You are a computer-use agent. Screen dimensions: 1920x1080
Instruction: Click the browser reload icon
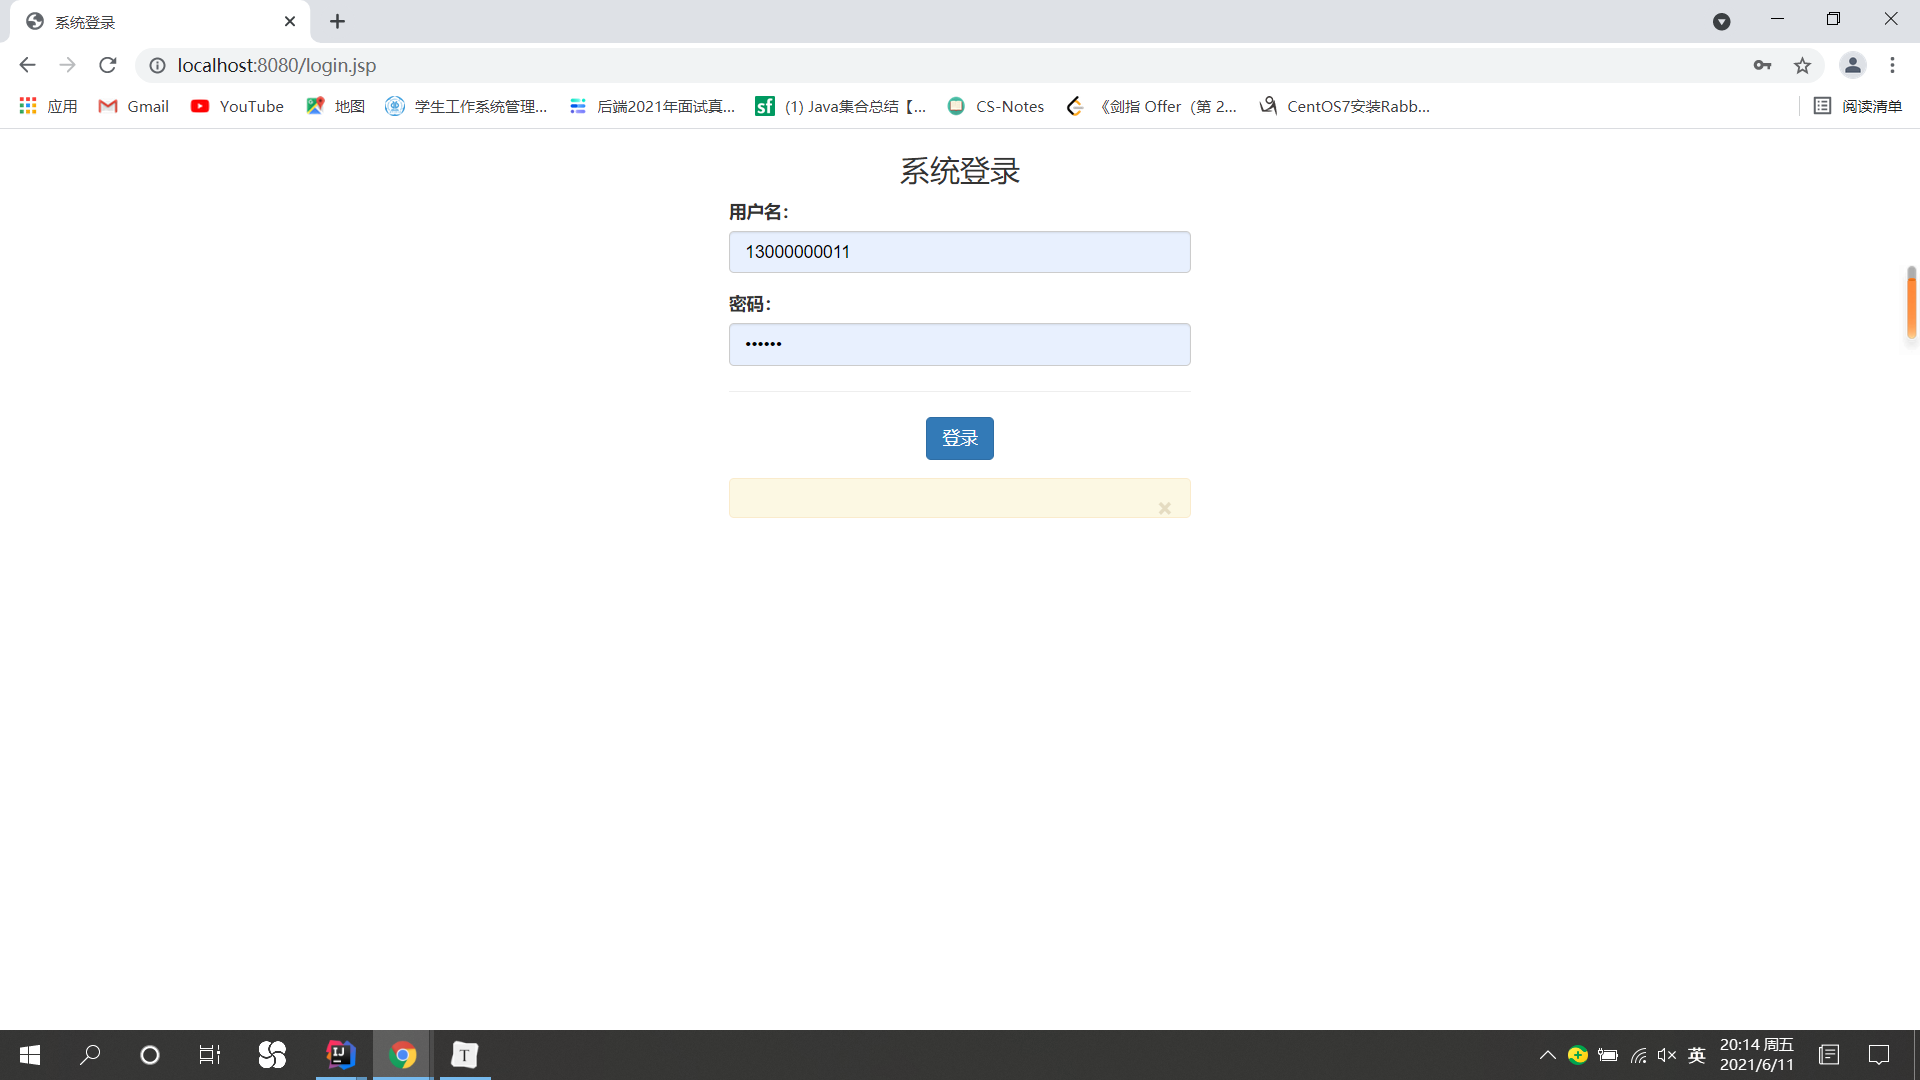pyautogui.click(x=108, y=65)
